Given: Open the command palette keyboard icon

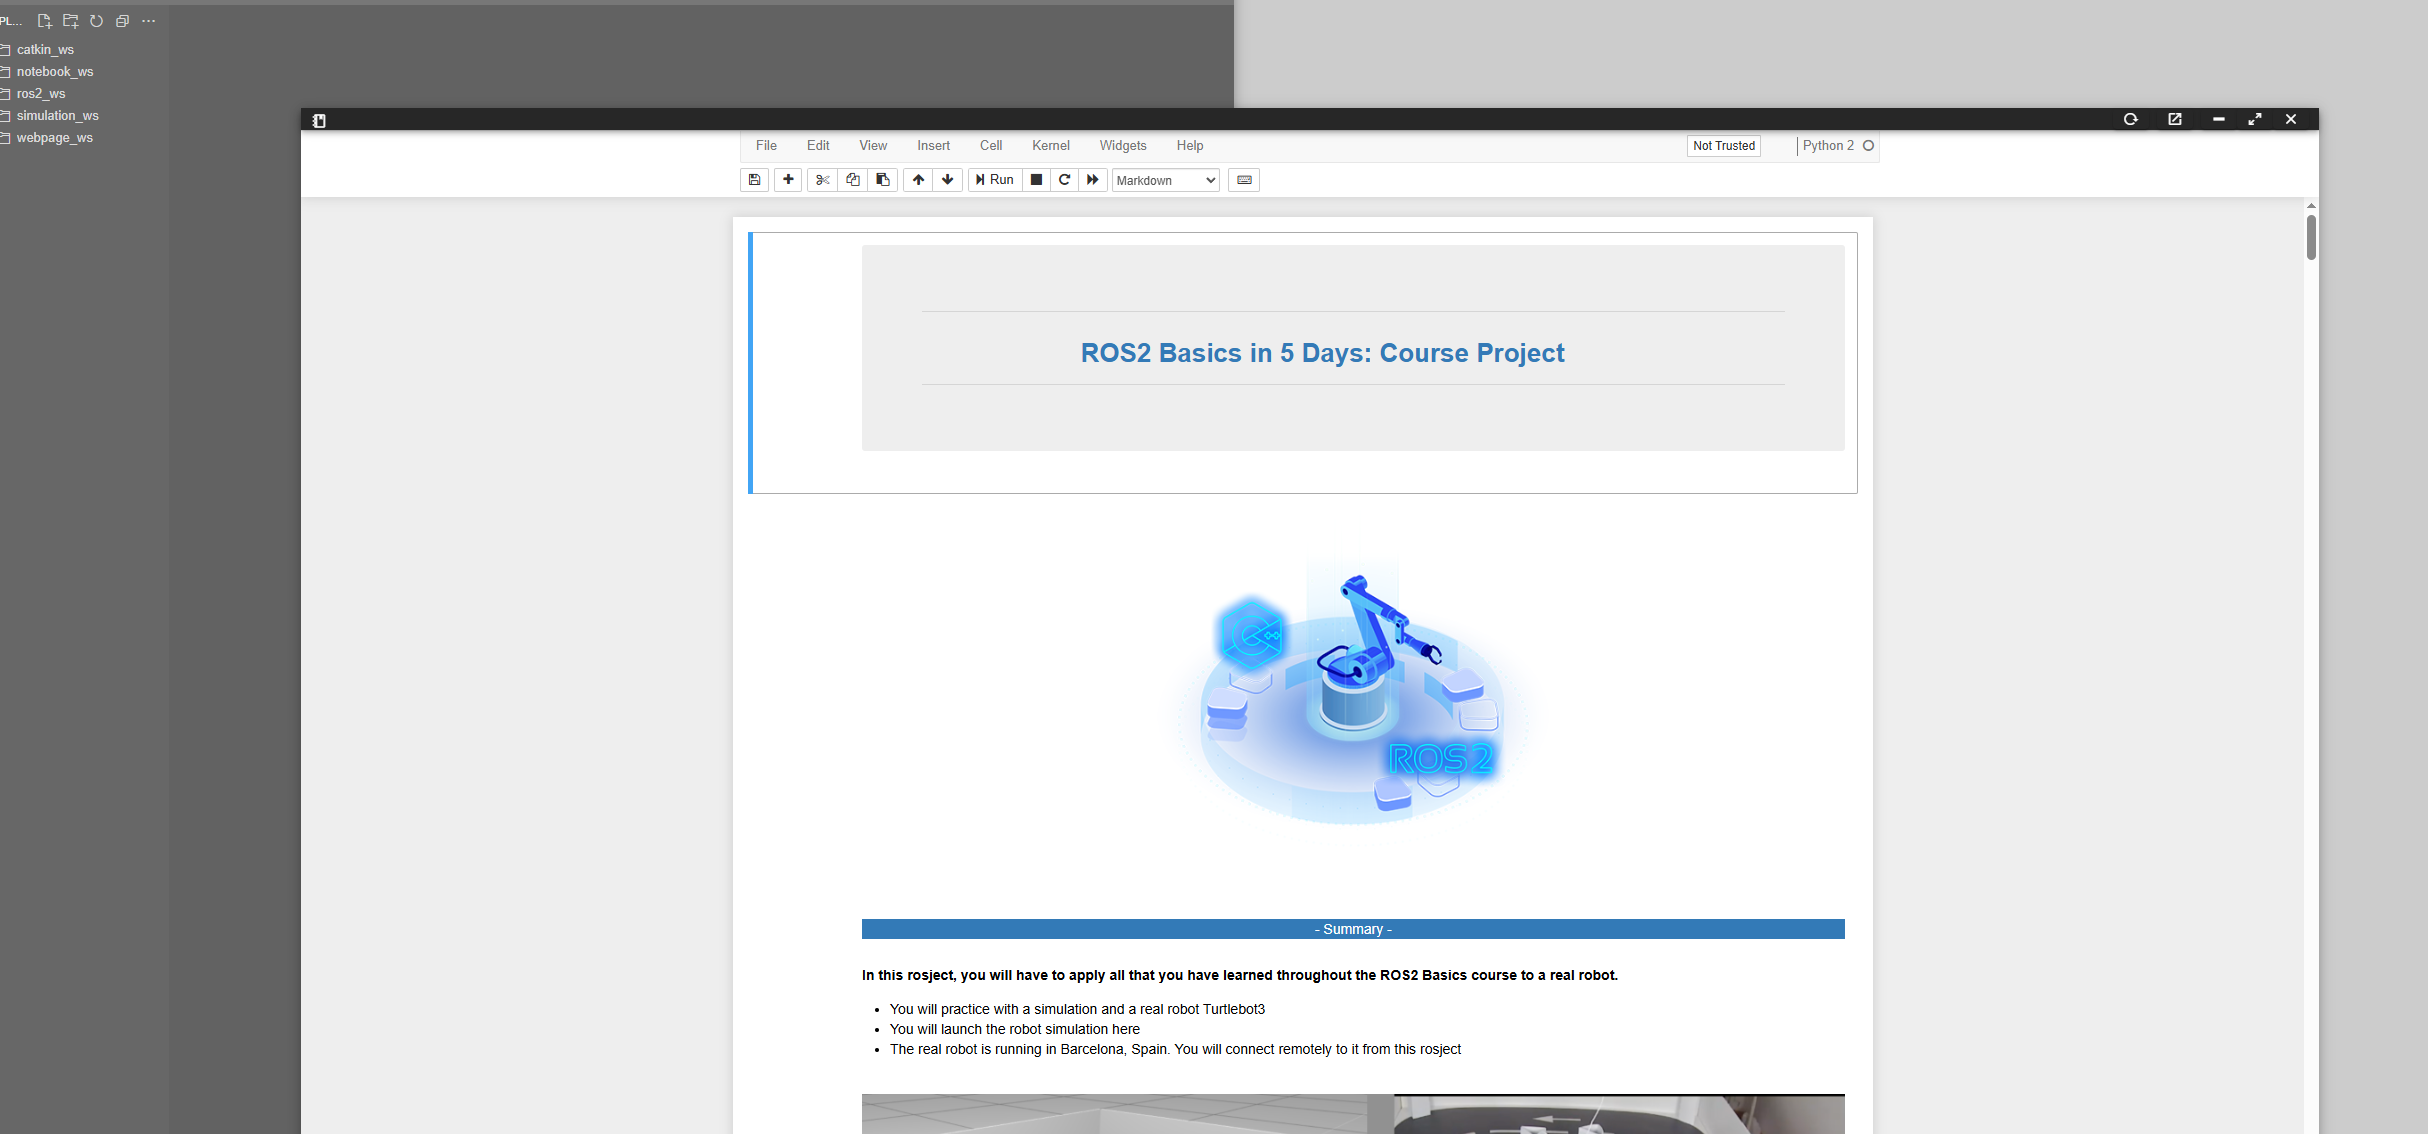Looking at the screenshot, I should tap(1244, 180).
